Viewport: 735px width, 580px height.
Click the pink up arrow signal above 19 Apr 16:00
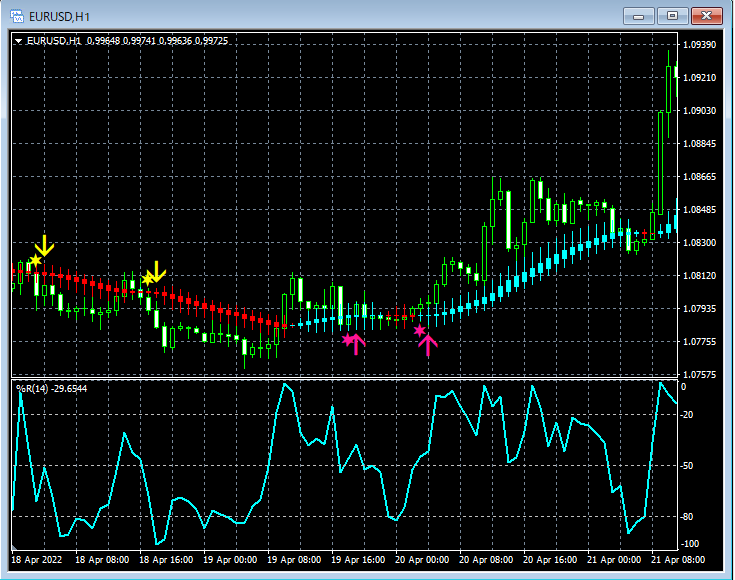tap(356, 344)
